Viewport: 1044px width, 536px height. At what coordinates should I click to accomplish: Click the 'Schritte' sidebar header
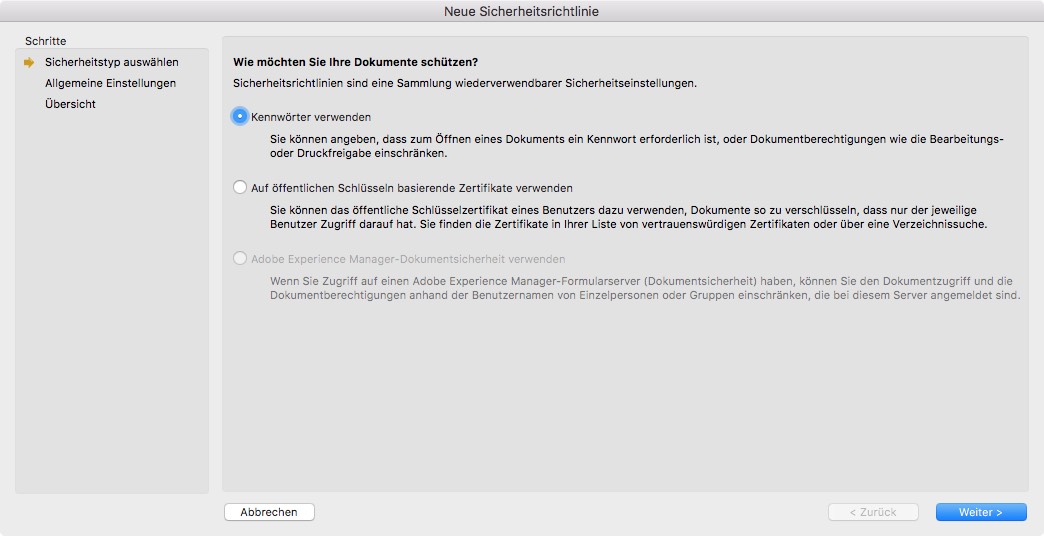(x=48, y=41)
